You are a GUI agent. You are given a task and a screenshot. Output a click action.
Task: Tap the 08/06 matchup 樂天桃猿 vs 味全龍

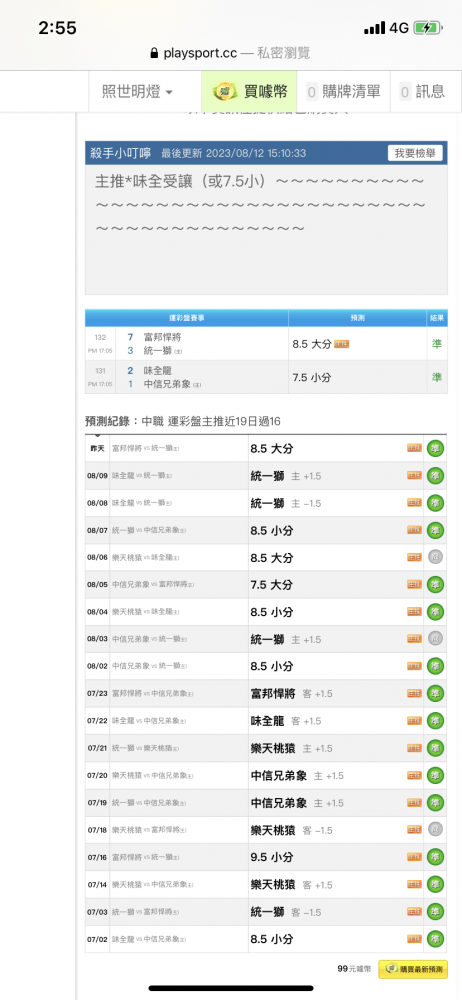pos(144,557)
